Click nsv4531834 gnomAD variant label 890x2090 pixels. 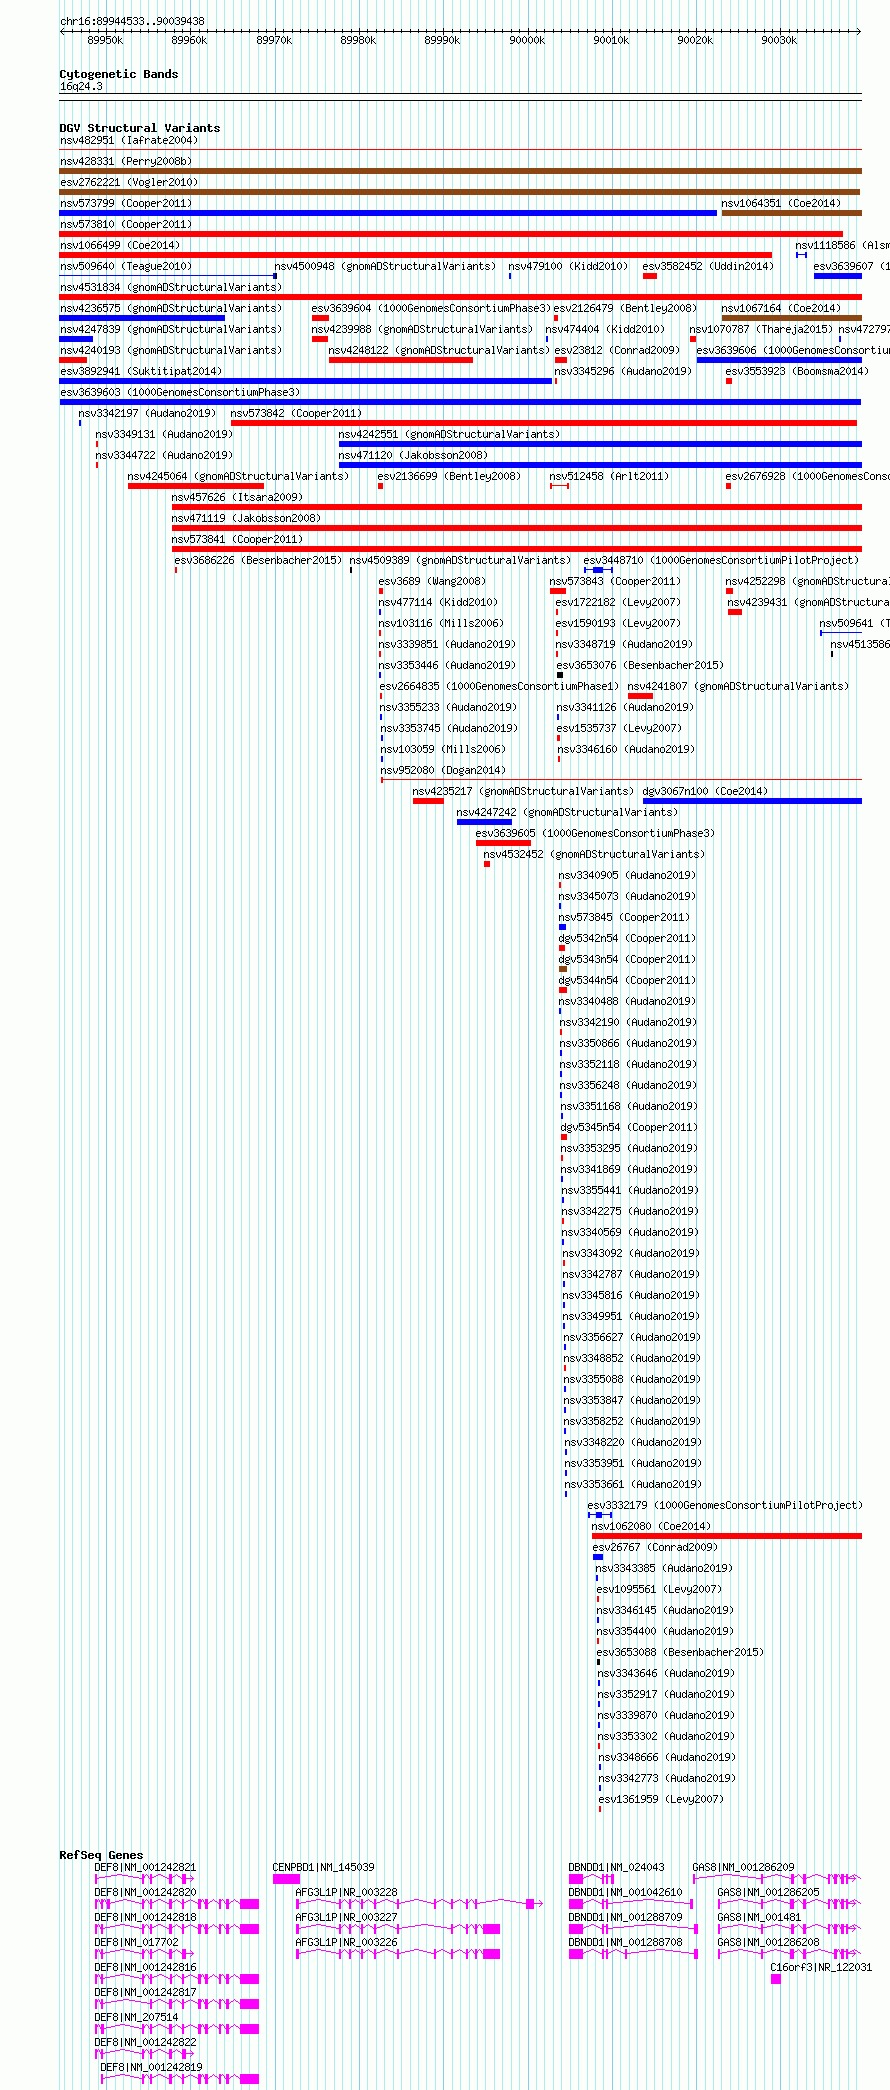(171, 287)
